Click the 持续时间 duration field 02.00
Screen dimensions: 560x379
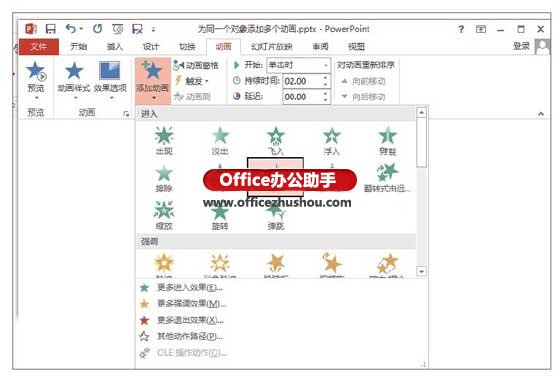(302, 81)
